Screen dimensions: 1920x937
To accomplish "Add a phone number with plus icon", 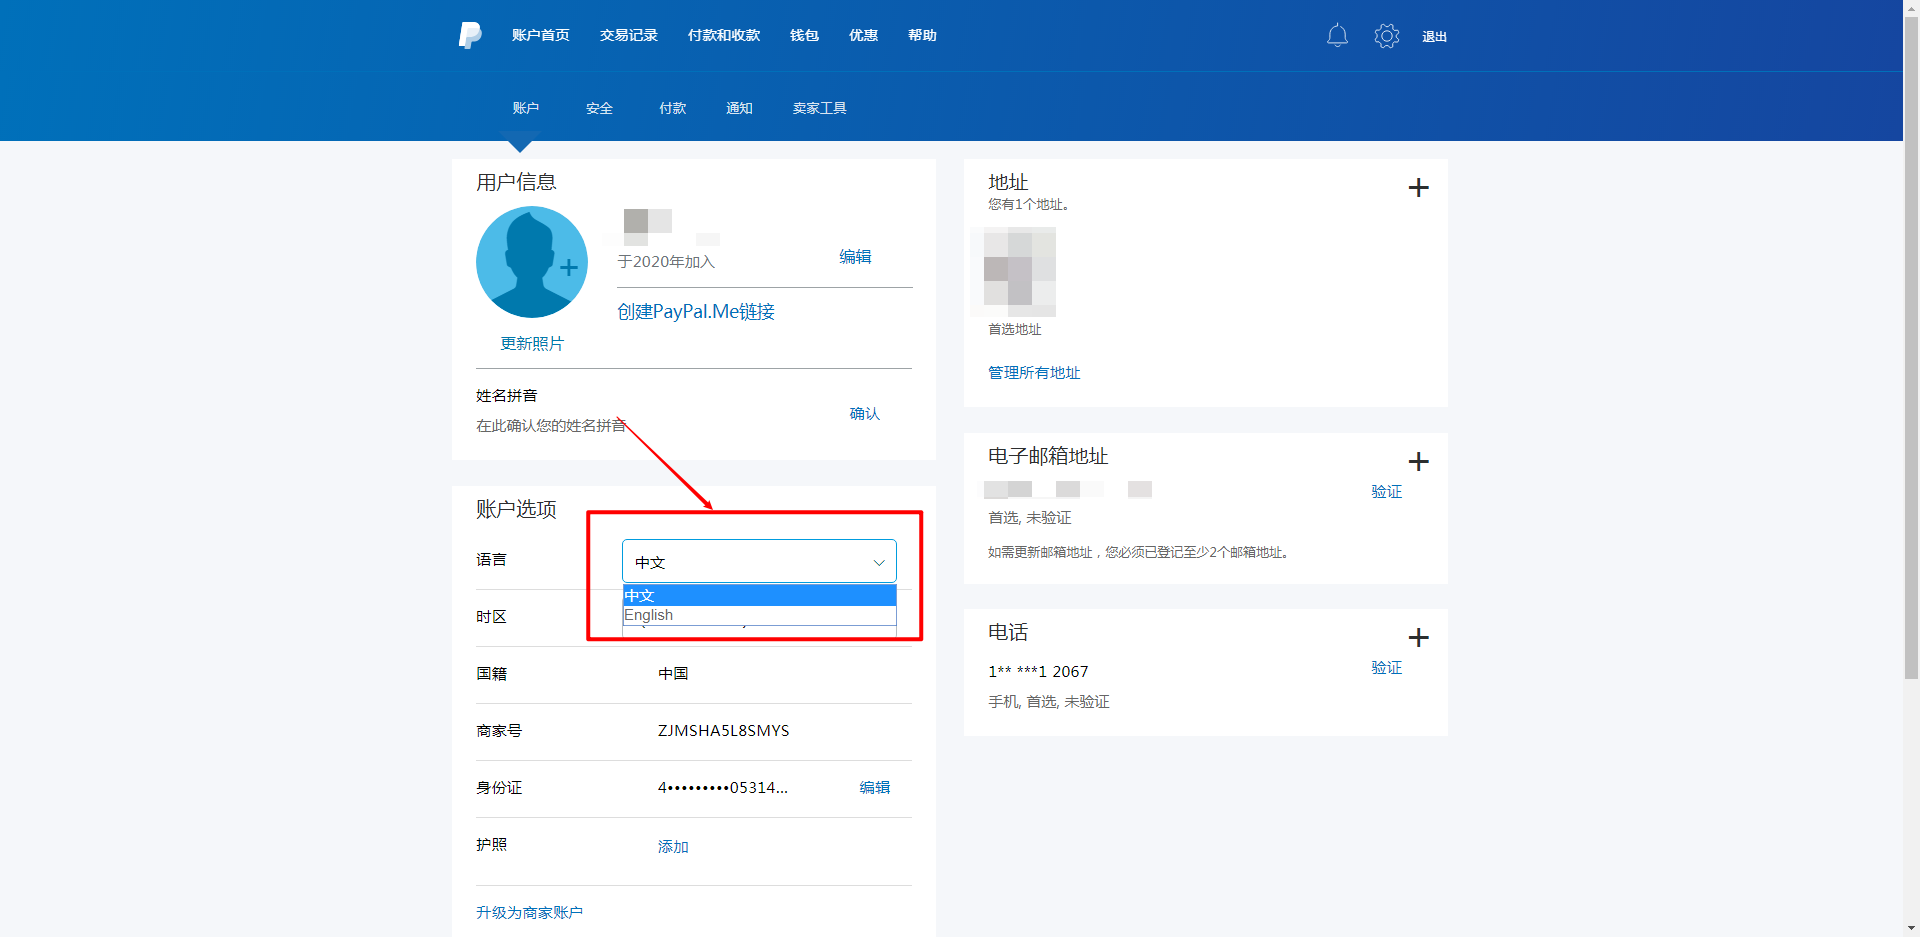I will 1418,638.
